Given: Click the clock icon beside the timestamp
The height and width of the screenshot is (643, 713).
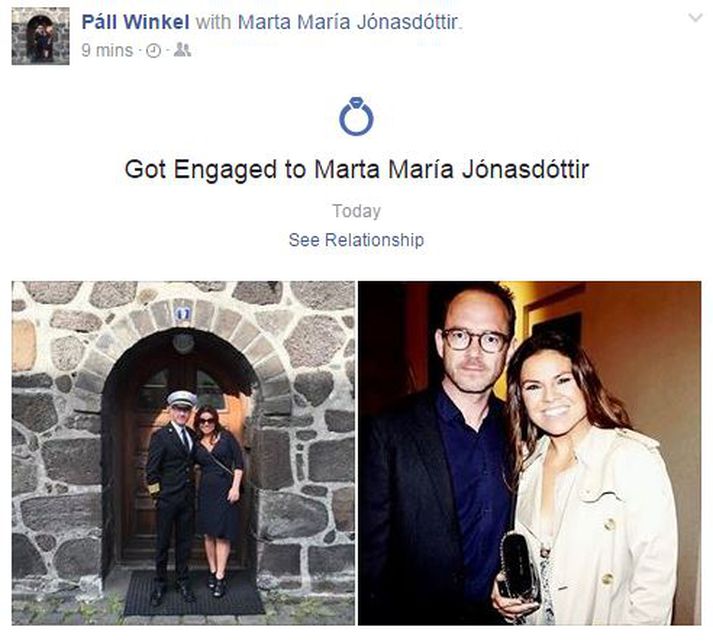Looking at the screenshot, I should tap(154, 50).
